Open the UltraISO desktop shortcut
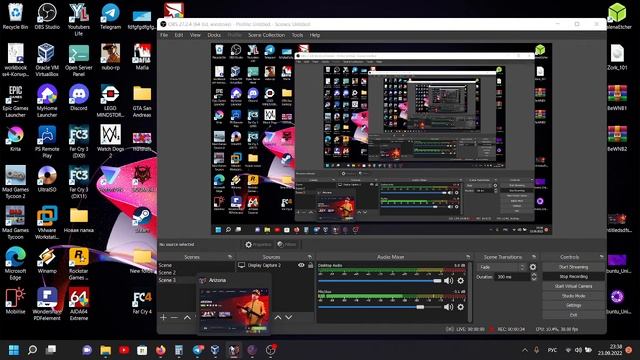Screen dimensions: 640x360 (x=47, y=179)
